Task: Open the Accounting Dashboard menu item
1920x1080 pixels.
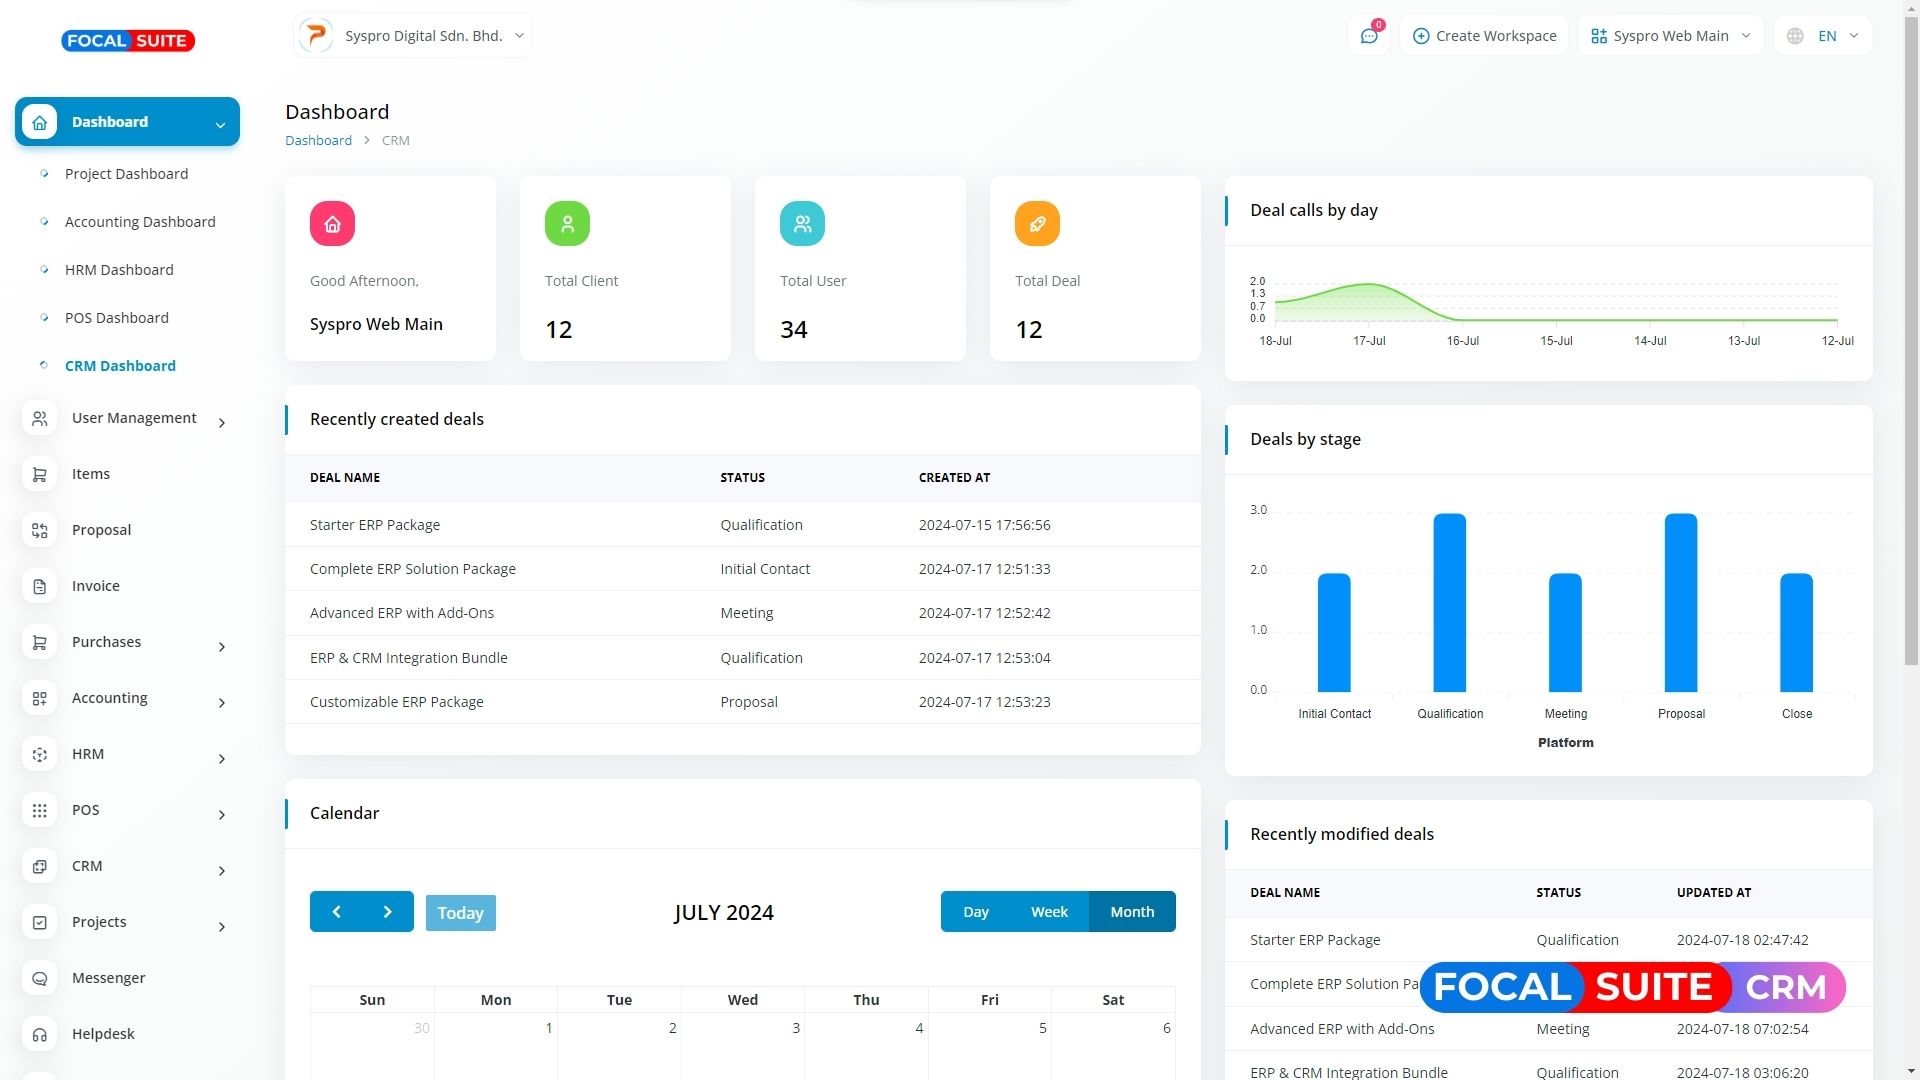Action: click(140, 222)
